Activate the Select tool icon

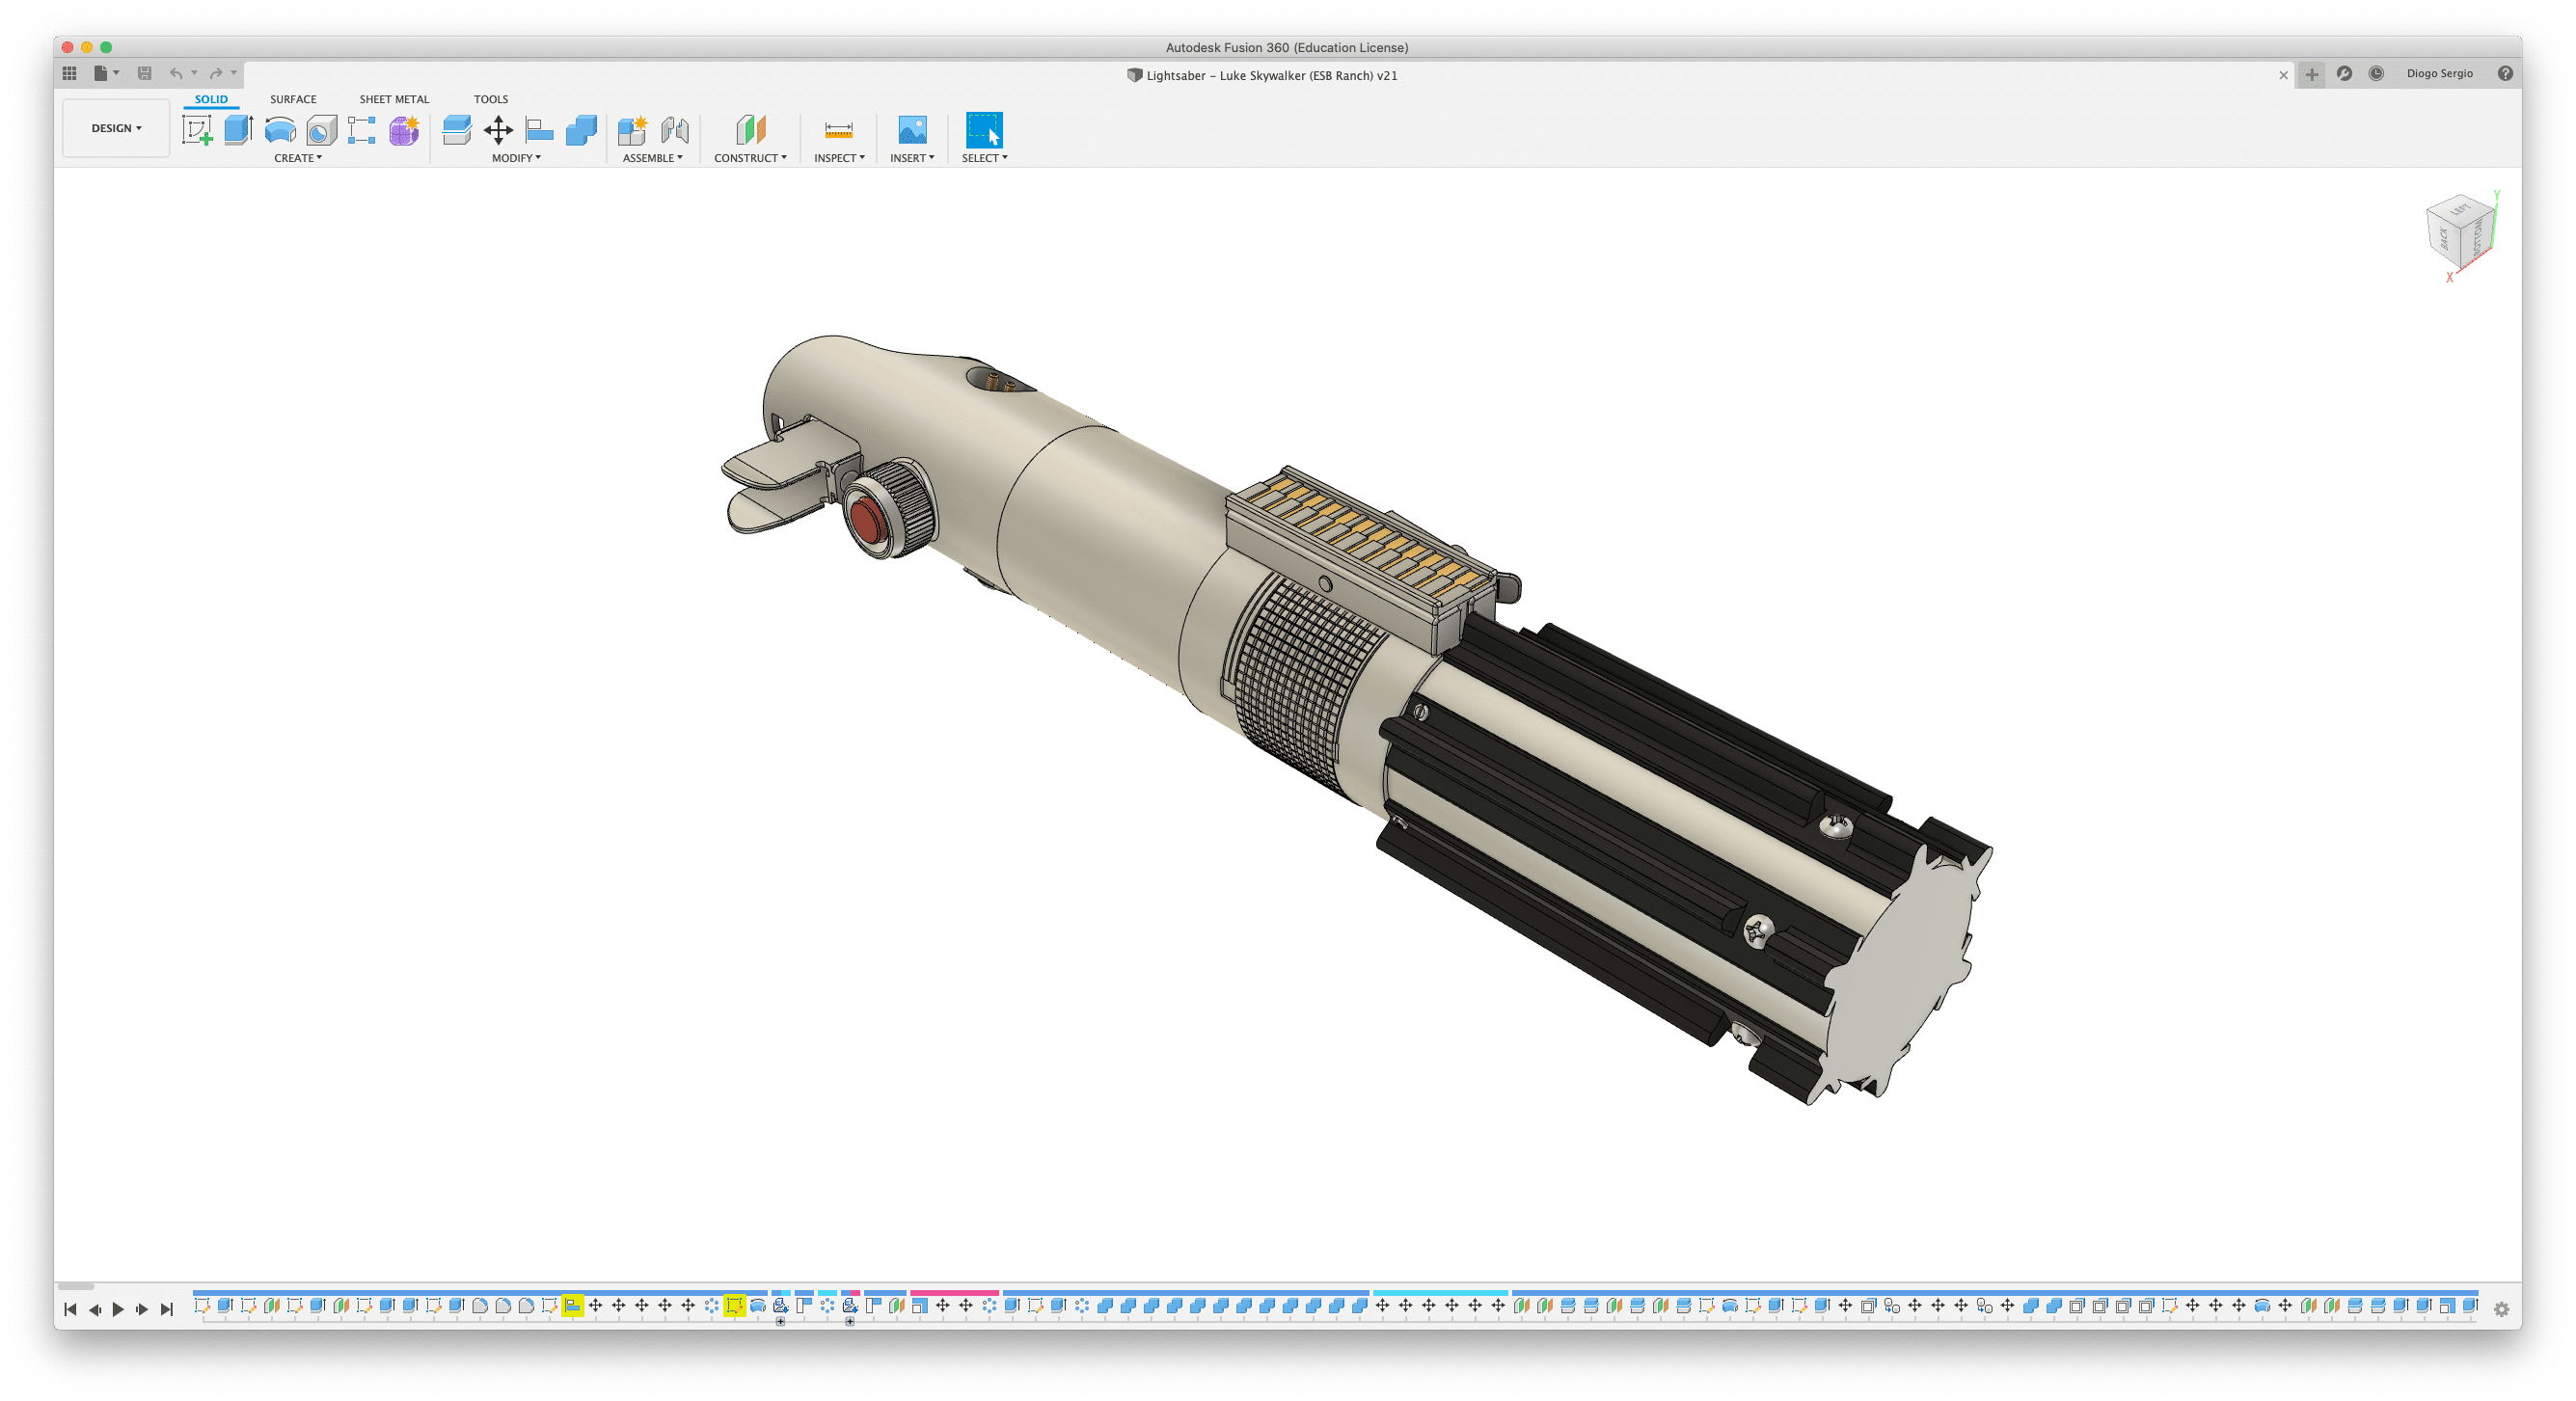tap(984, 130)
